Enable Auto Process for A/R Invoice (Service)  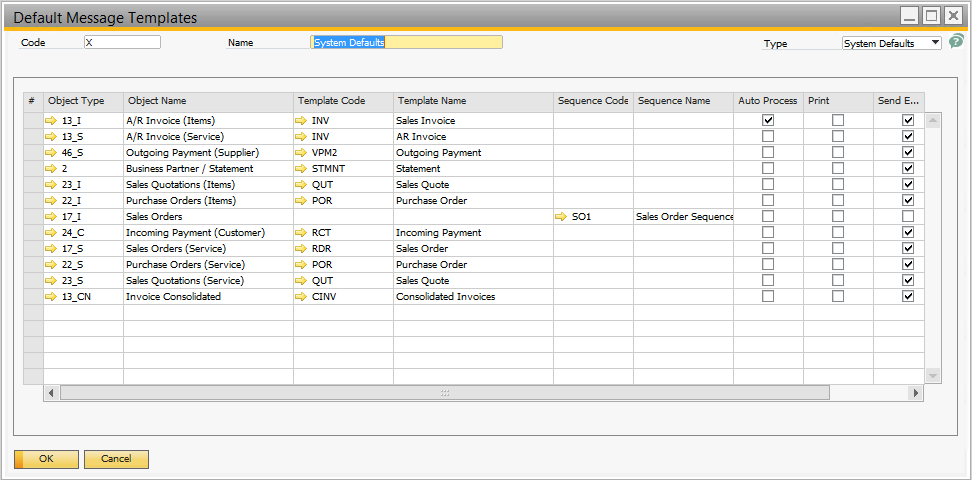(768, 136)
